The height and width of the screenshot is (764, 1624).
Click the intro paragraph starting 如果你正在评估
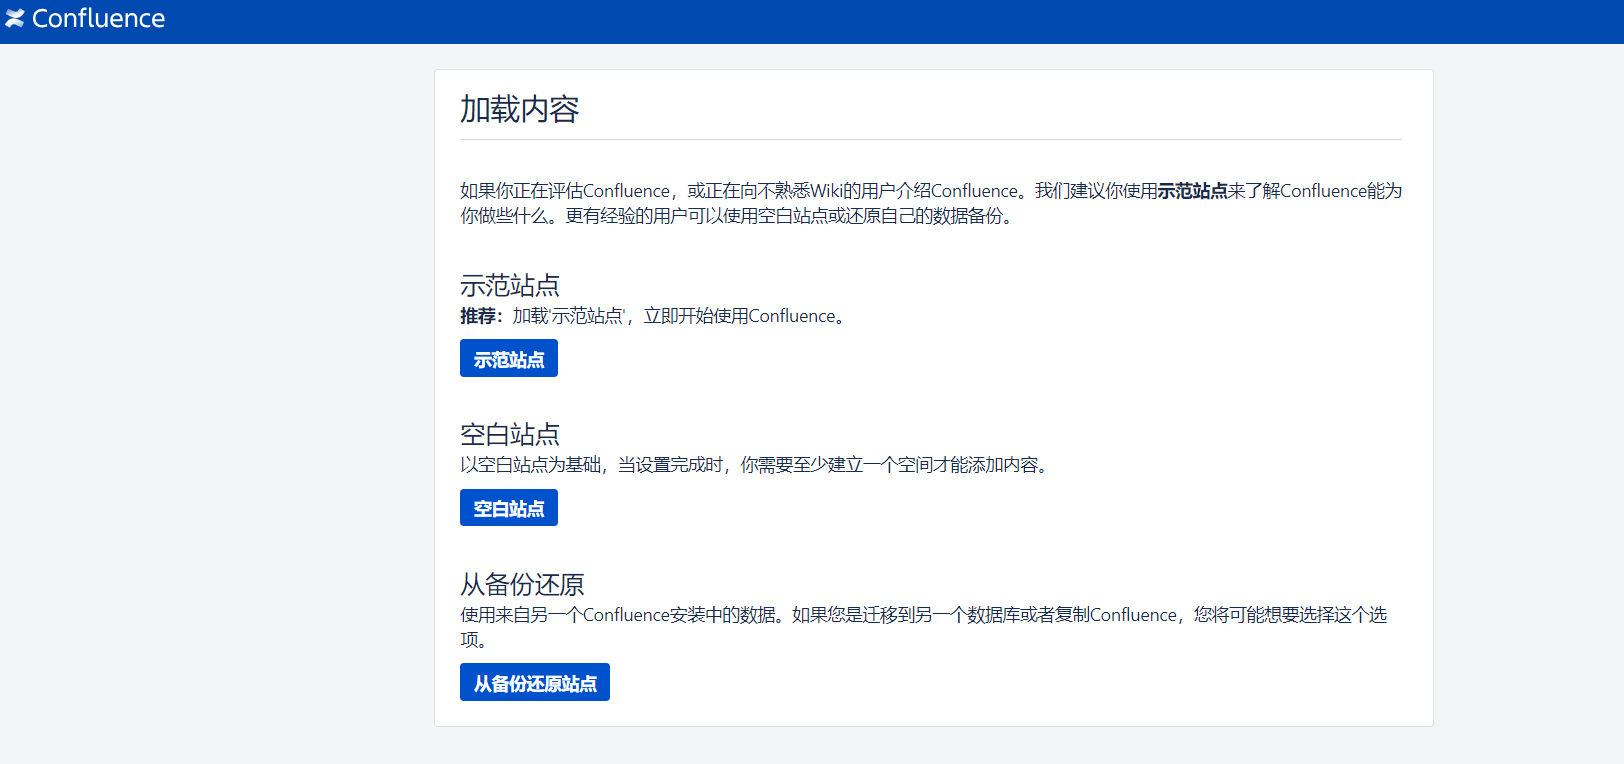pos(931,203)
